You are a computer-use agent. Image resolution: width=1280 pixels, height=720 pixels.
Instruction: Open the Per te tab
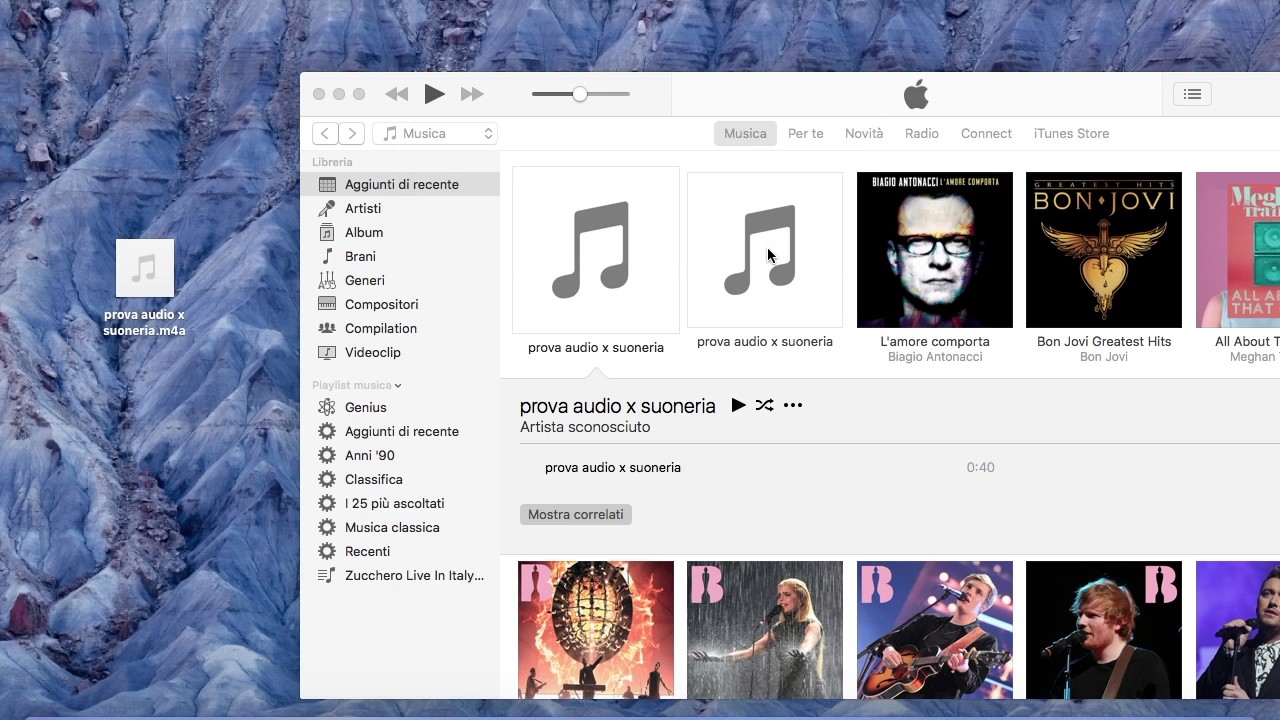click(x=806, y=133)
